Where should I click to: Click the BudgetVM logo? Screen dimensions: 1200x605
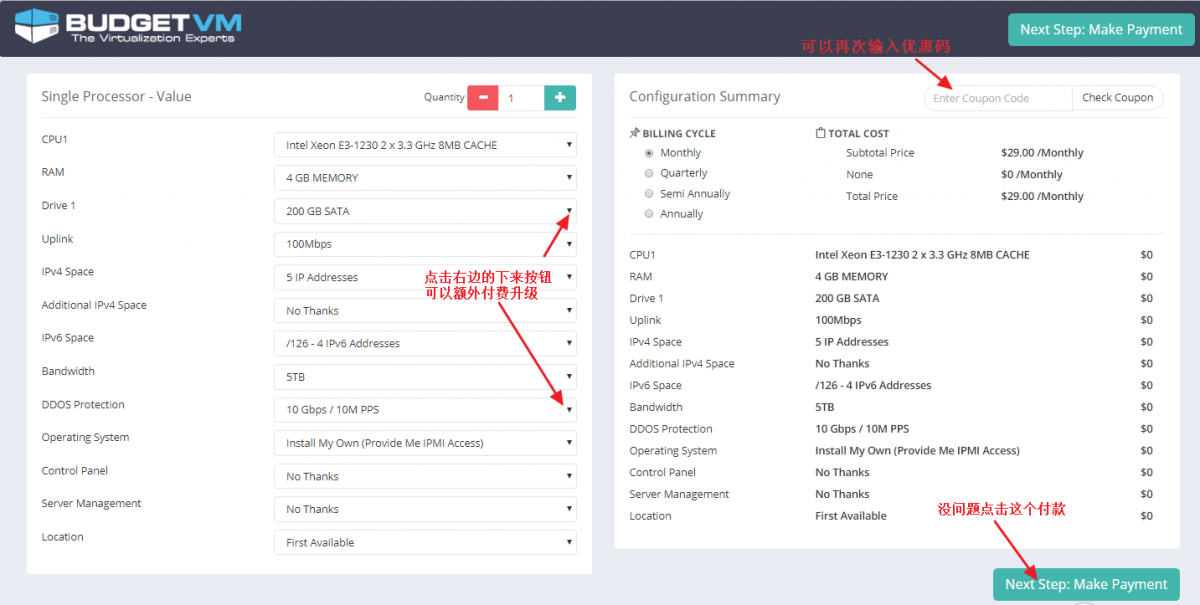click(128, 27)
